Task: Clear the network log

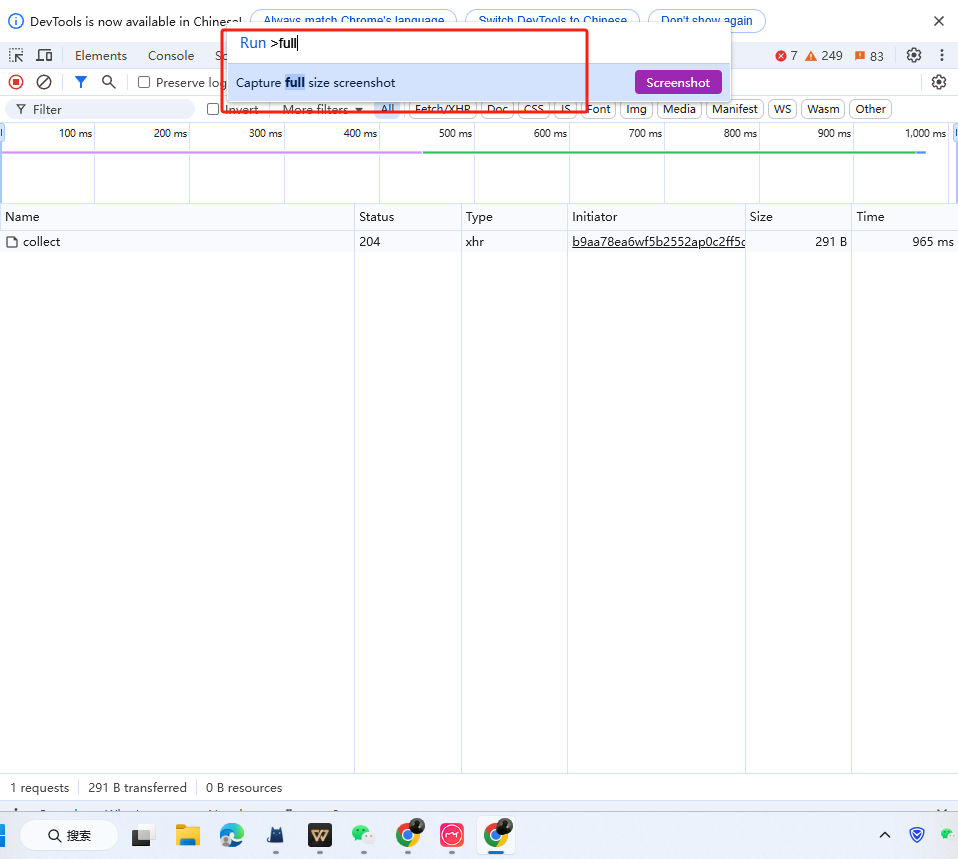Action: pyautogui.click(x=43, y=82)
